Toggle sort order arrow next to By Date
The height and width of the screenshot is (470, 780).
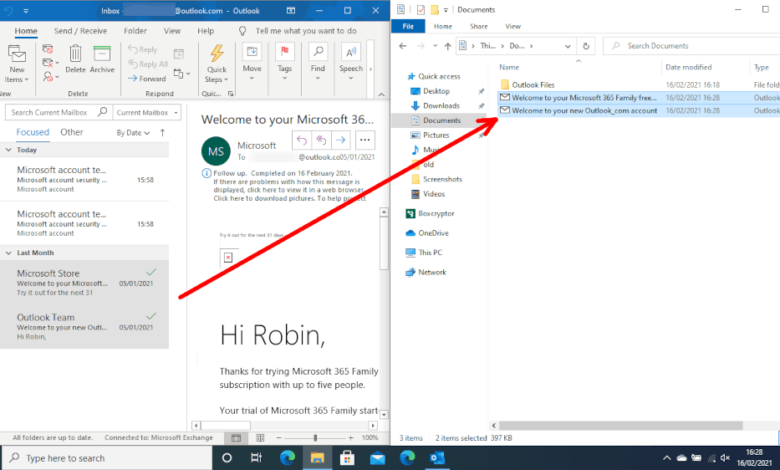pyautogui.click(x=163, y=132)
